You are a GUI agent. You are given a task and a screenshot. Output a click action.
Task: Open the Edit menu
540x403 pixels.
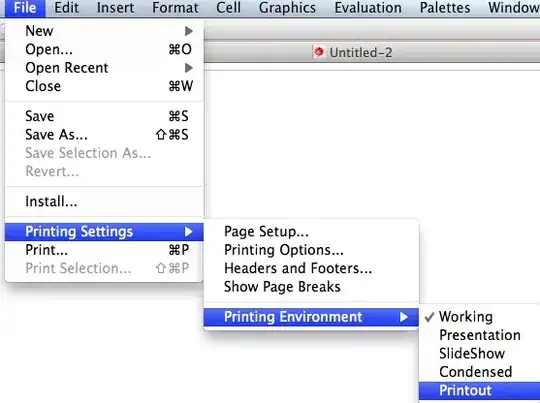tap(66, 8)
